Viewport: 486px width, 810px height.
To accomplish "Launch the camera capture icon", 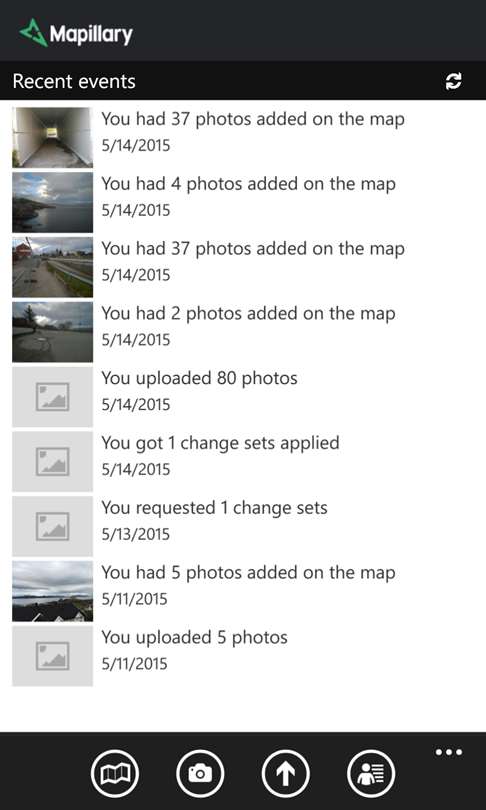I will pos(200,773).
